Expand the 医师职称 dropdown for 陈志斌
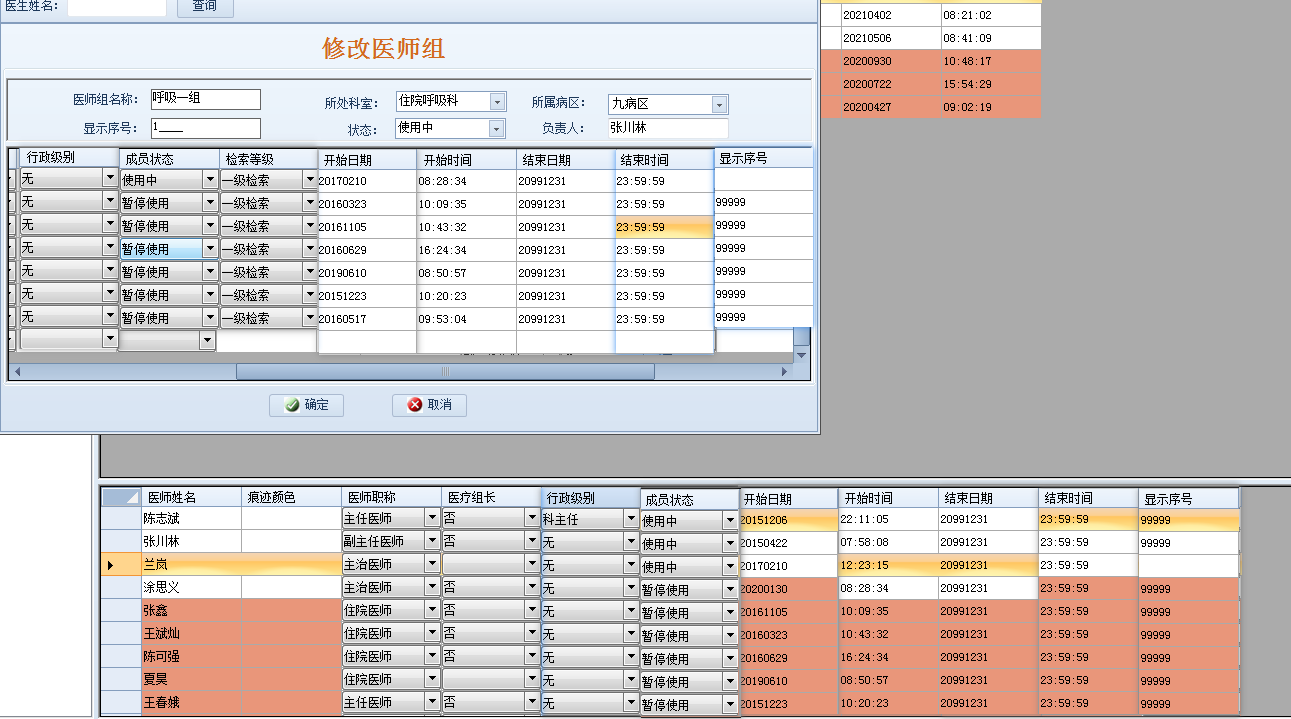 point(432,519)
